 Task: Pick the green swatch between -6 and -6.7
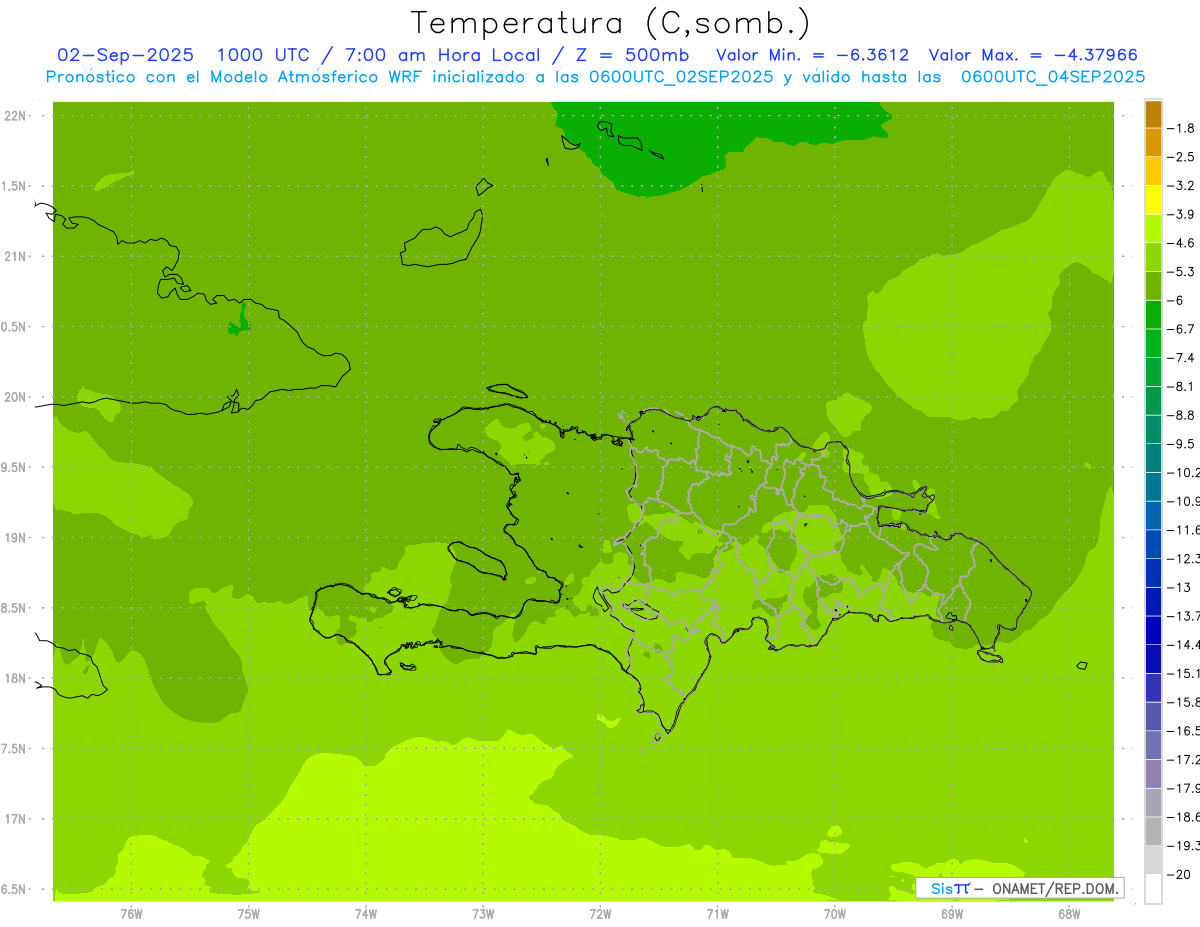tap(1153, 315)
